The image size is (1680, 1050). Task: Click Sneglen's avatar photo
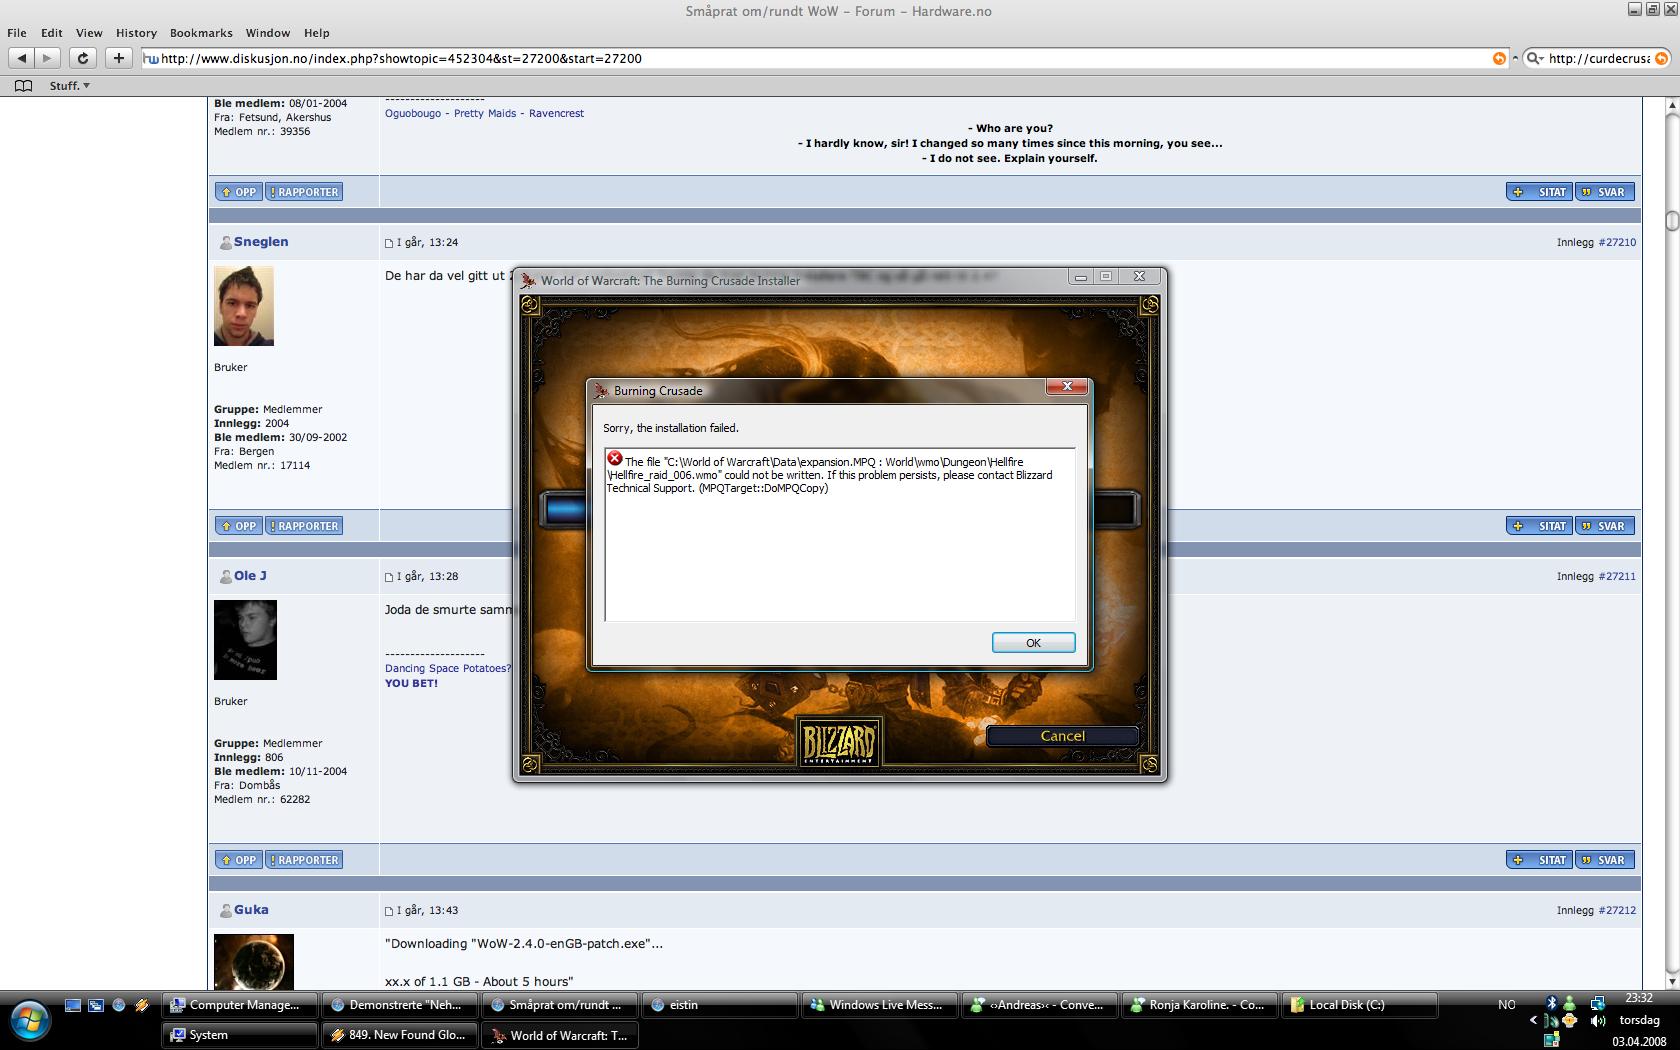(244, 306)
